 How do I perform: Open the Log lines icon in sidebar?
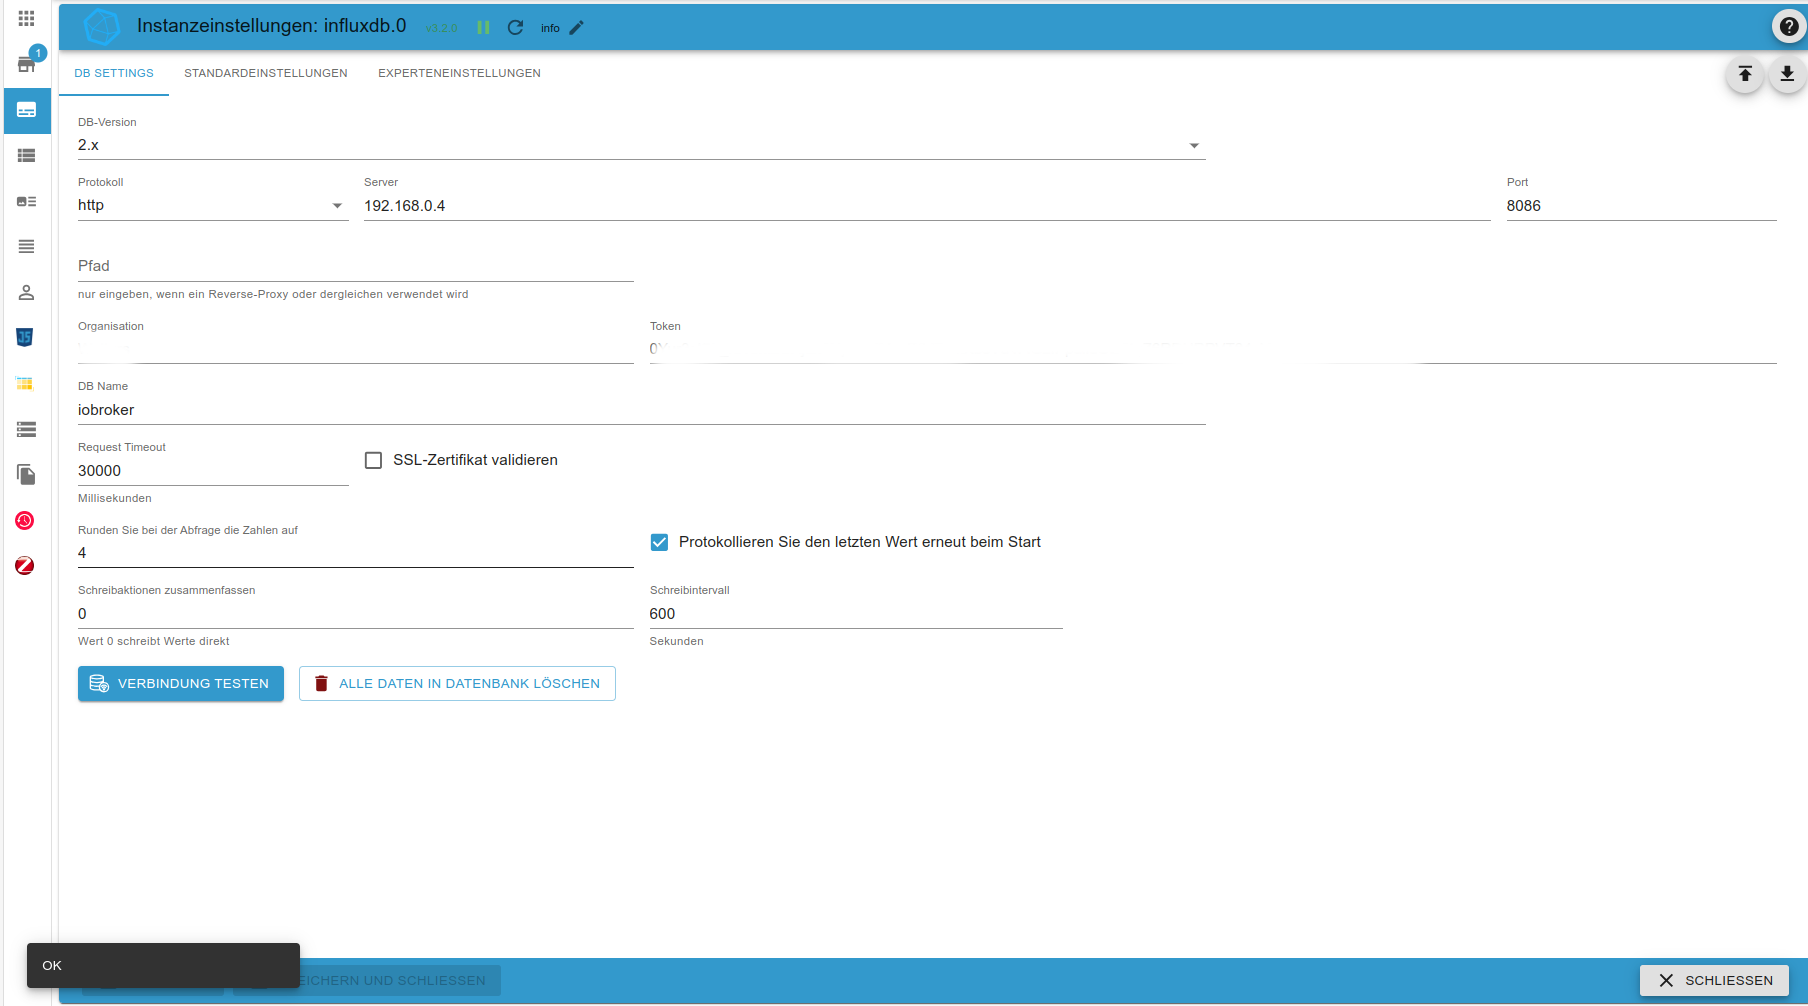tap(27, 246)
